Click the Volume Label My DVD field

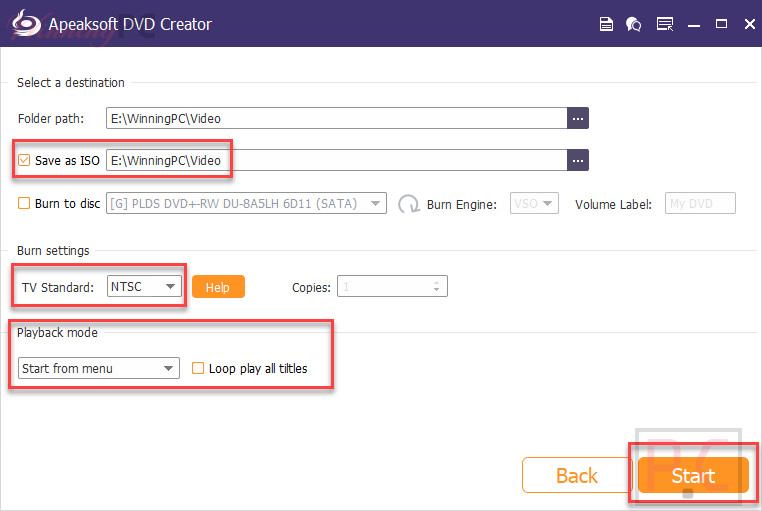pos(700,204)
